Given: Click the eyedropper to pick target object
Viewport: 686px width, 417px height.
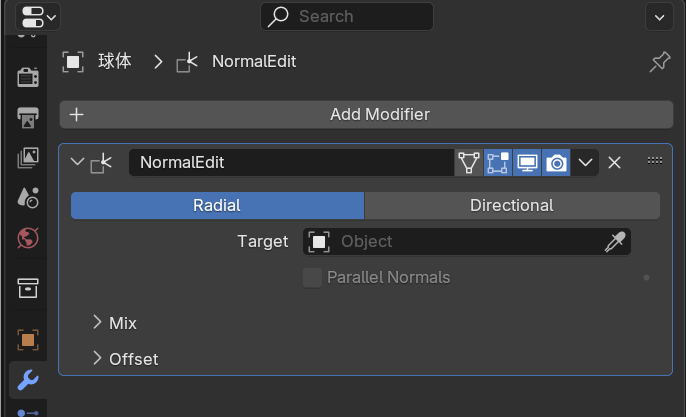Looking at the screenshot, I should (615, 242).
